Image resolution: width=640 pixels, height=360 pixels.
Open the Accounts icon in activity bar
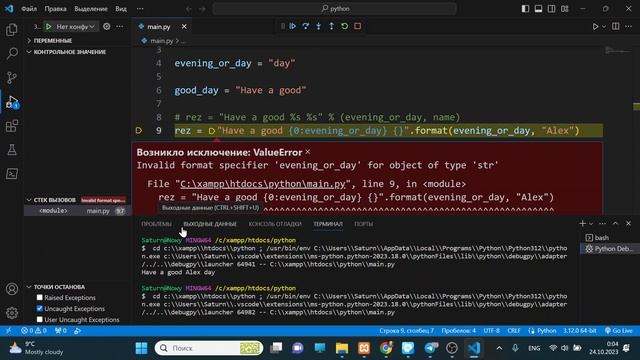12,289
